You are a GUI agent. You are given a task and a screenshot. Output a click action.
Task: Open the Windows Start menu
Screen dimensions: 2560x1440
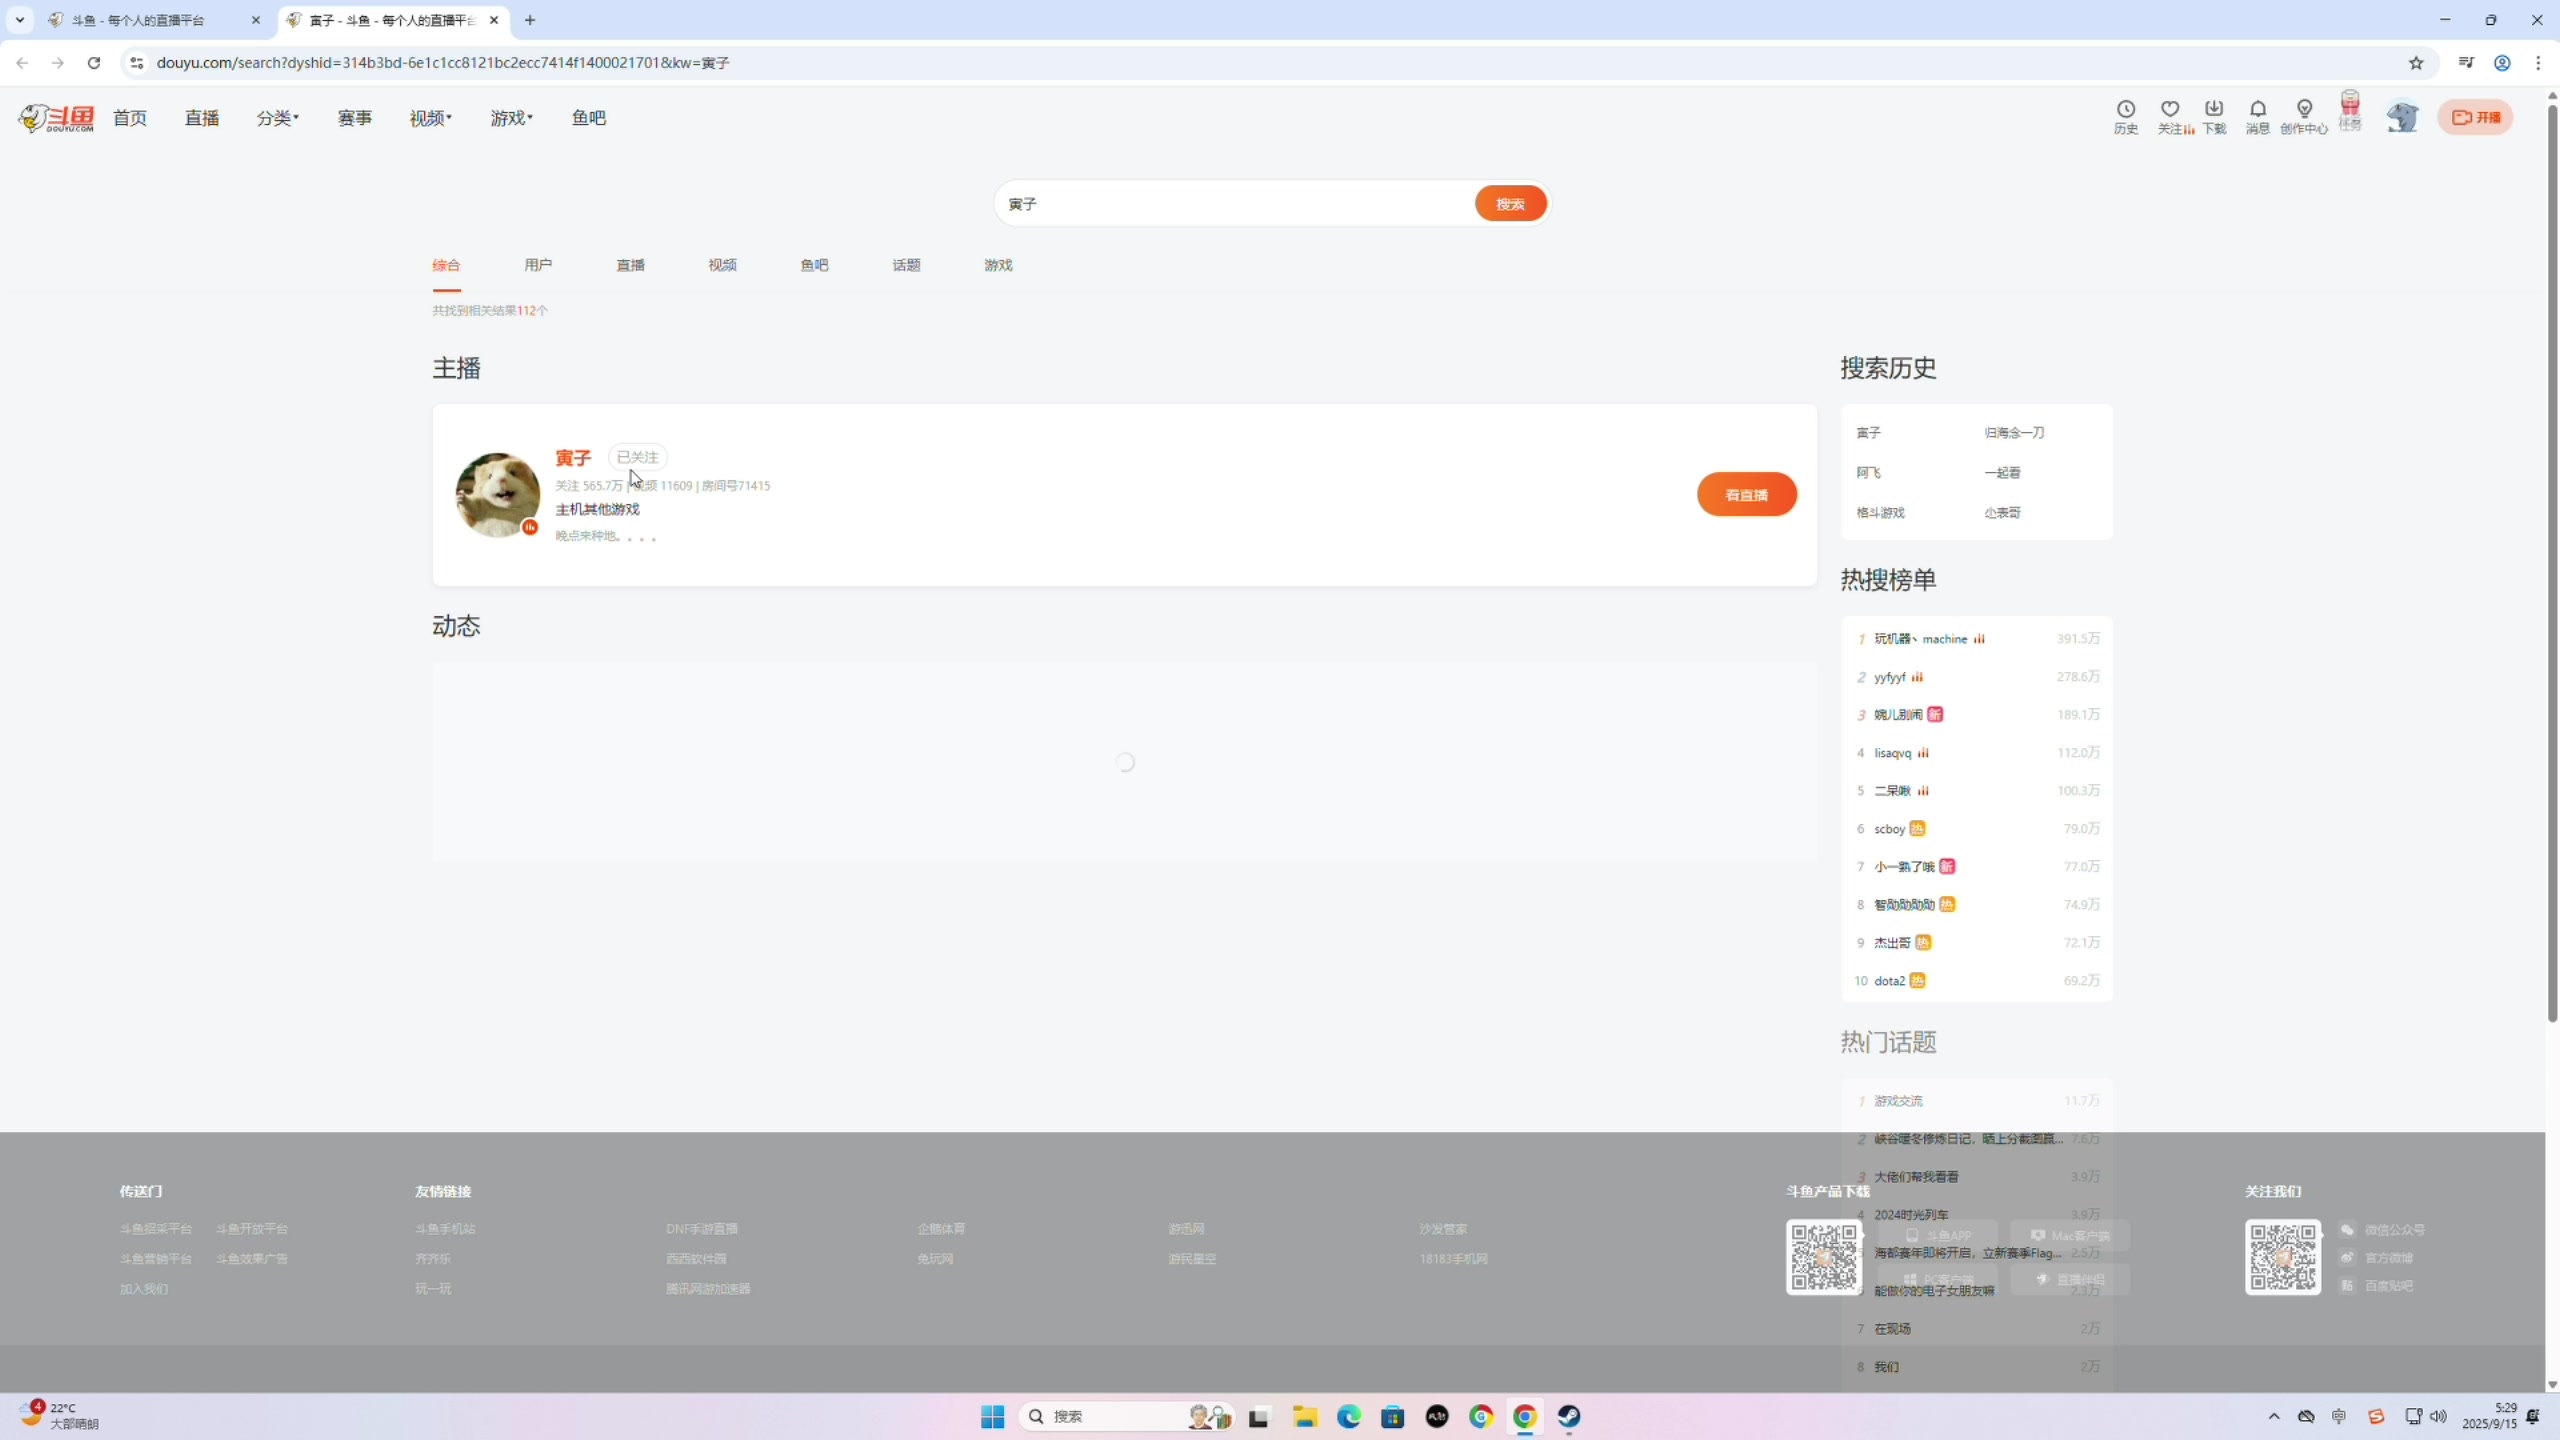pos(992,1416)
